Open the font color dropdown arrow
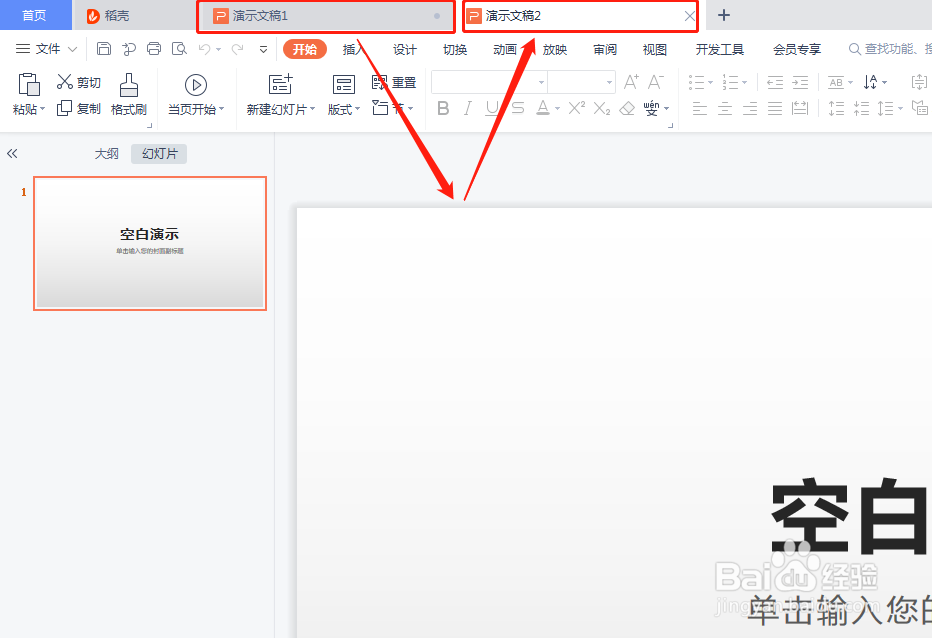The image size is (932, 638). click(x=556, y=110)
